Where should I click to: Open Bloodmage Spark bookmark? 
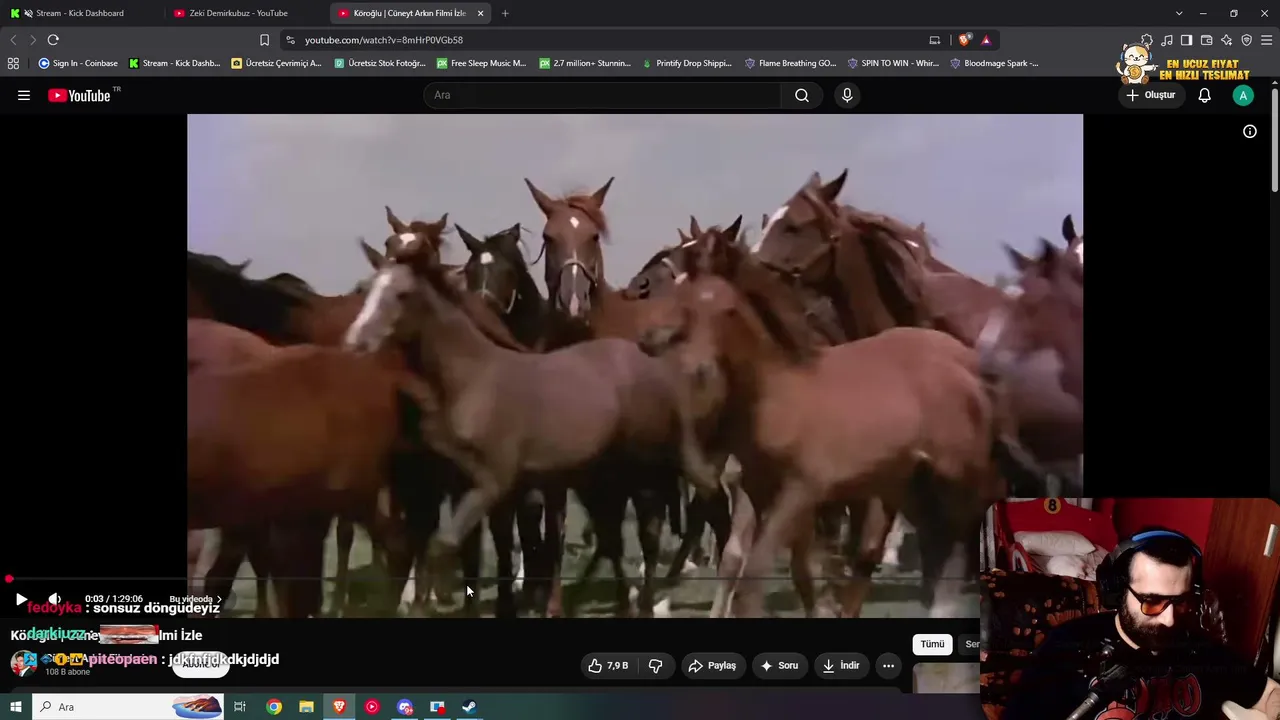pyautogui.click(x=994, y=63)
